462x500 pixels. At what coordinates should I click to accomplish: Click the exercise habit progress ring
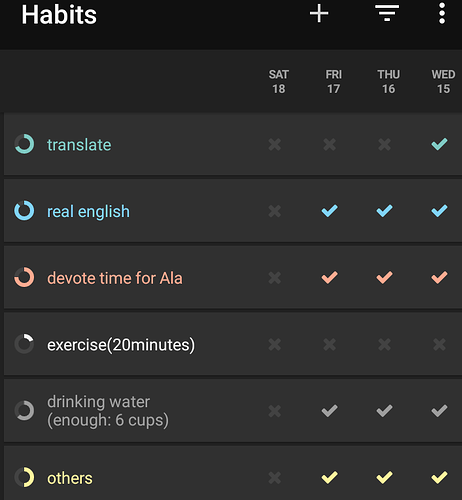(24, 344)
